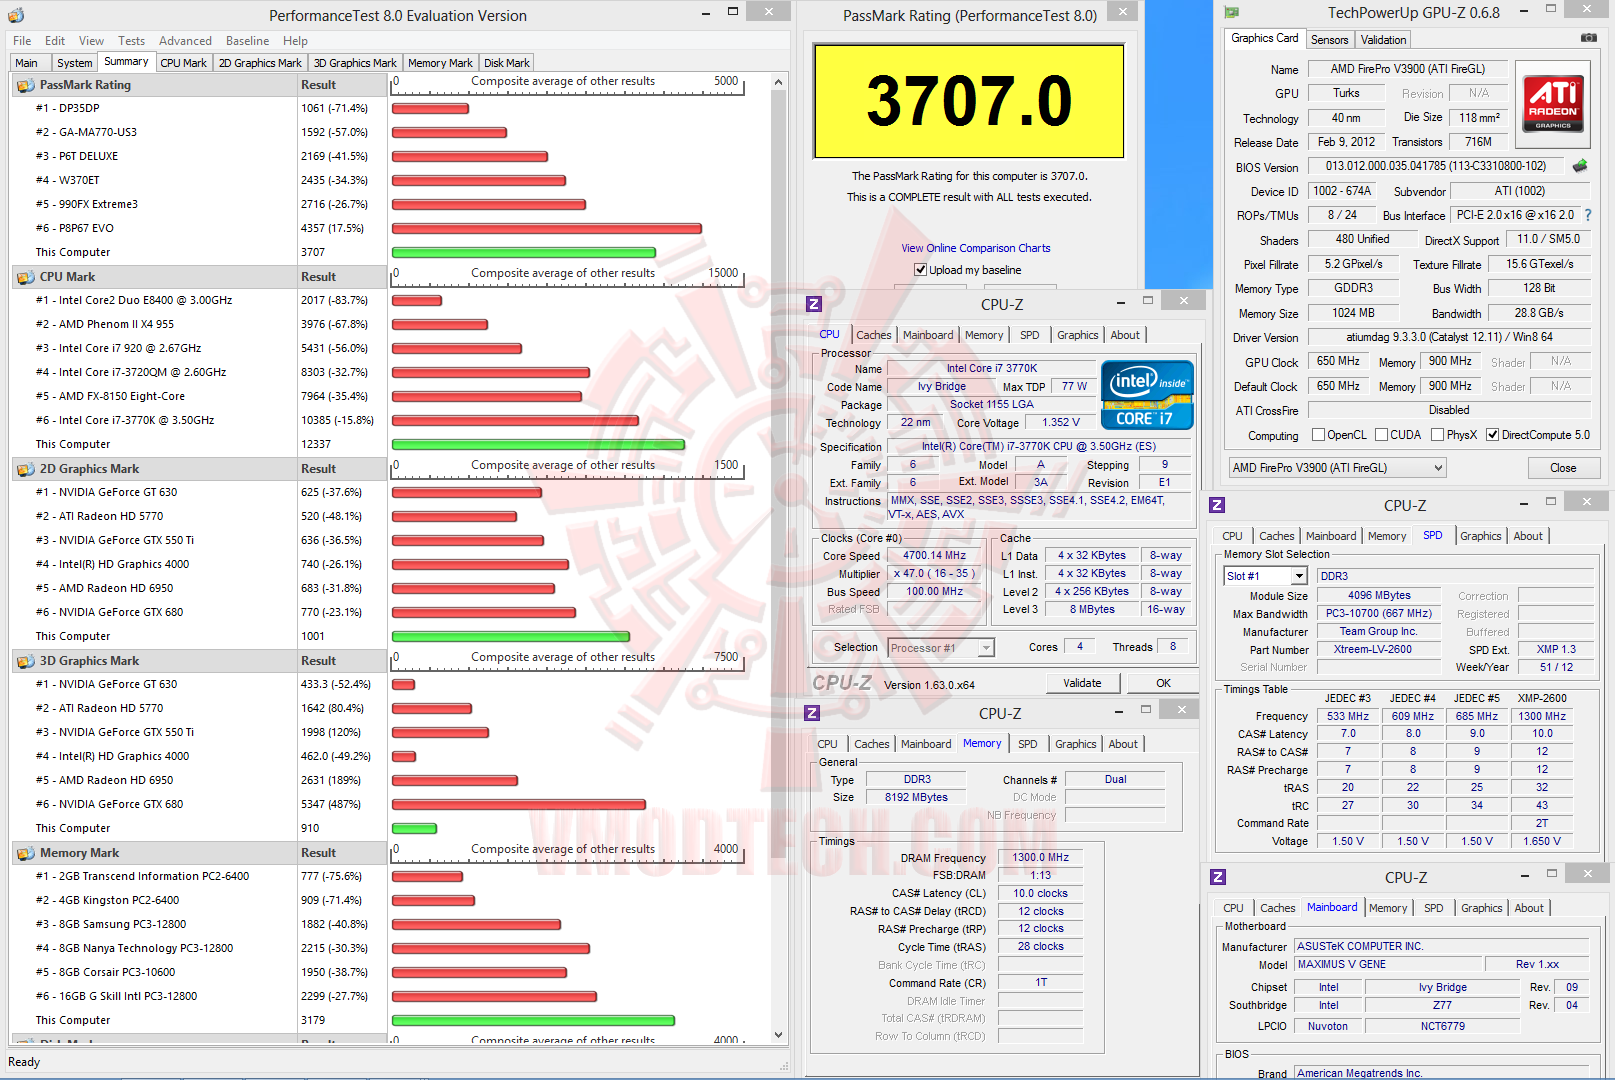Click the PerformanceTest app icon in title bar
This screenshot has width=1615, height=1080.
coord(16,15)
